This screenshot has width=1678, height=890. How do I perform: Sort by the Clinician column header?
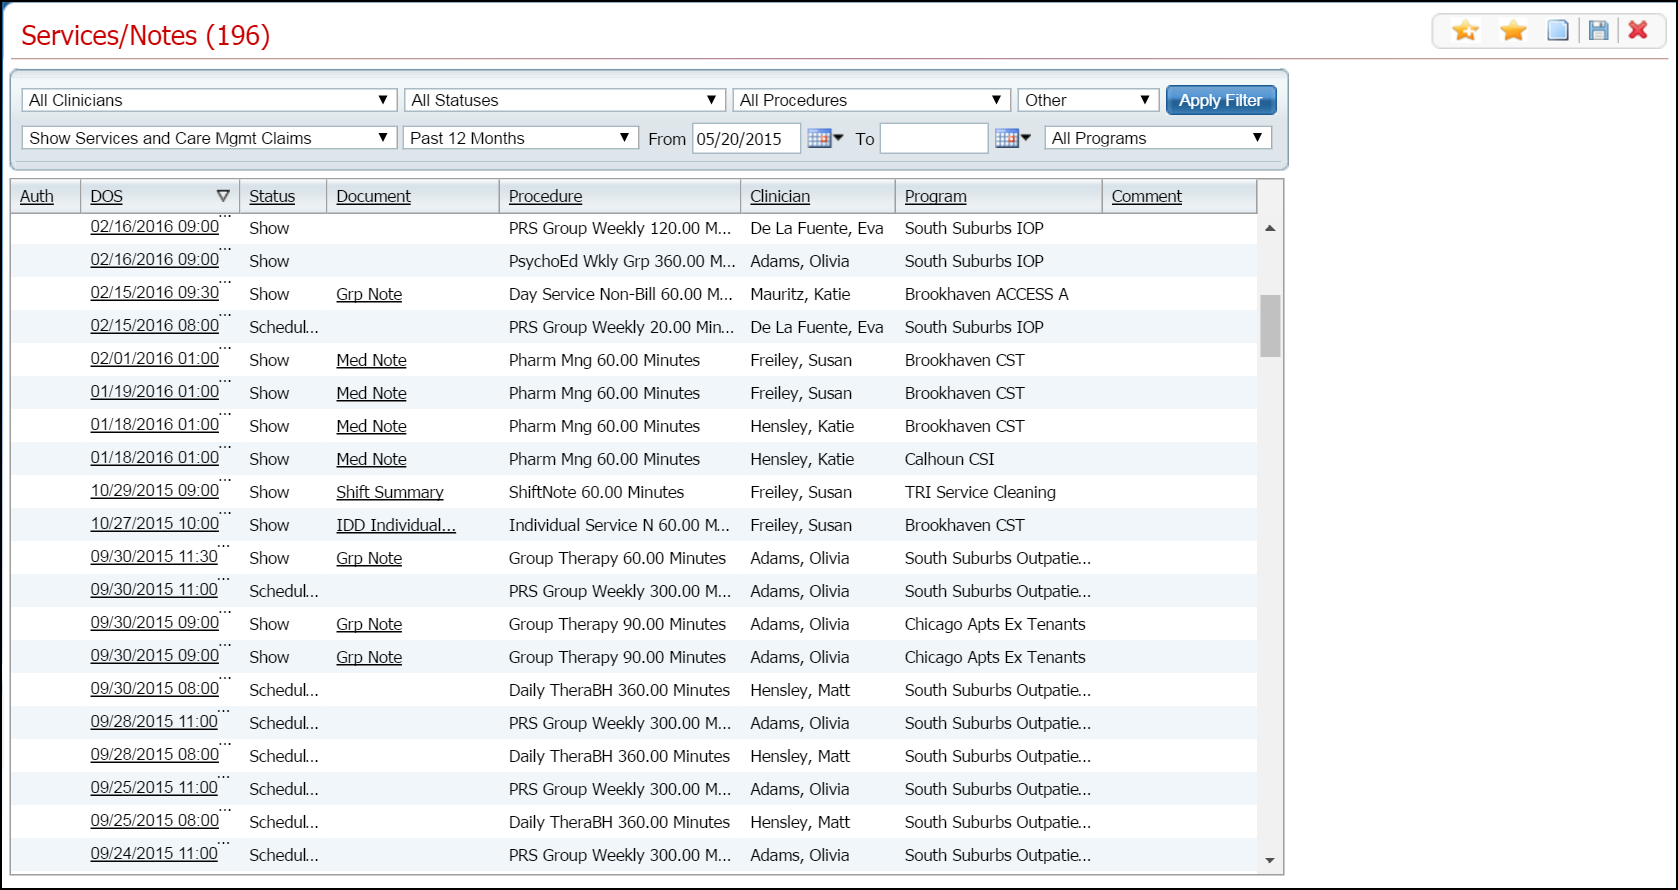coord(780,196)
